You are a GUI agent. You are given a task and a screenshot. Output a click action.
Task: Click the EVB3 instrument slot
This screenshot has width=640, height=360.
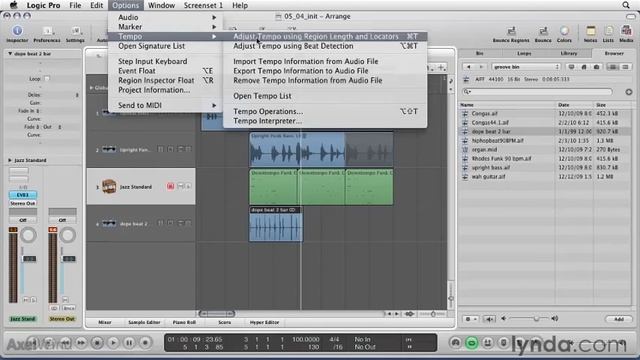tap(23, 195)
